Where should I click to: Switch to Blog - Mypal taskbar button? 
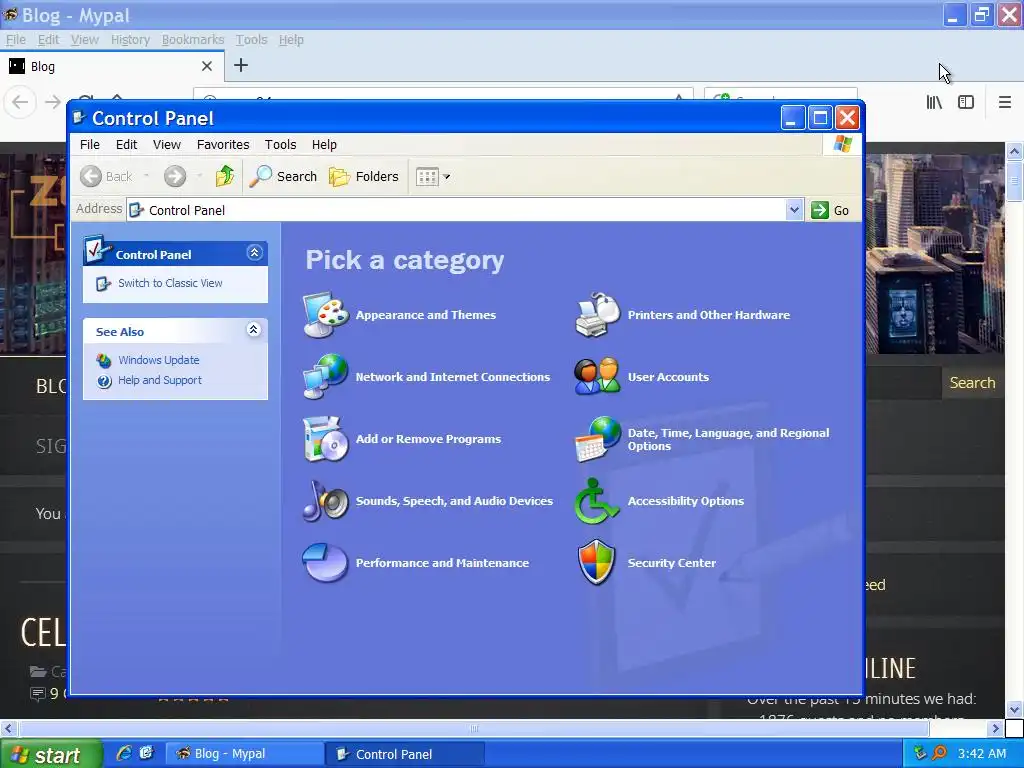(x=245, y=754)
